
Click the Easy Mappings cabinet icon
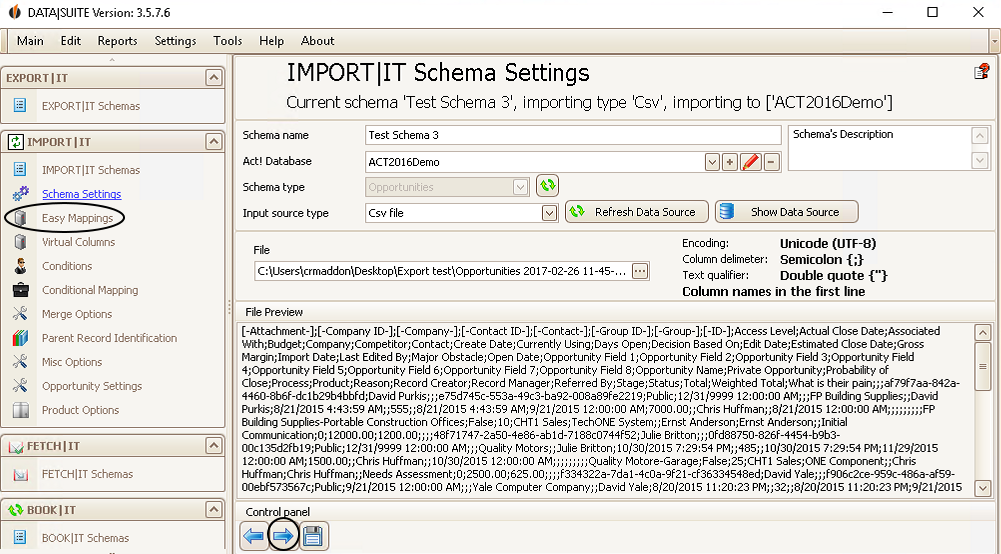click(20, 218)
